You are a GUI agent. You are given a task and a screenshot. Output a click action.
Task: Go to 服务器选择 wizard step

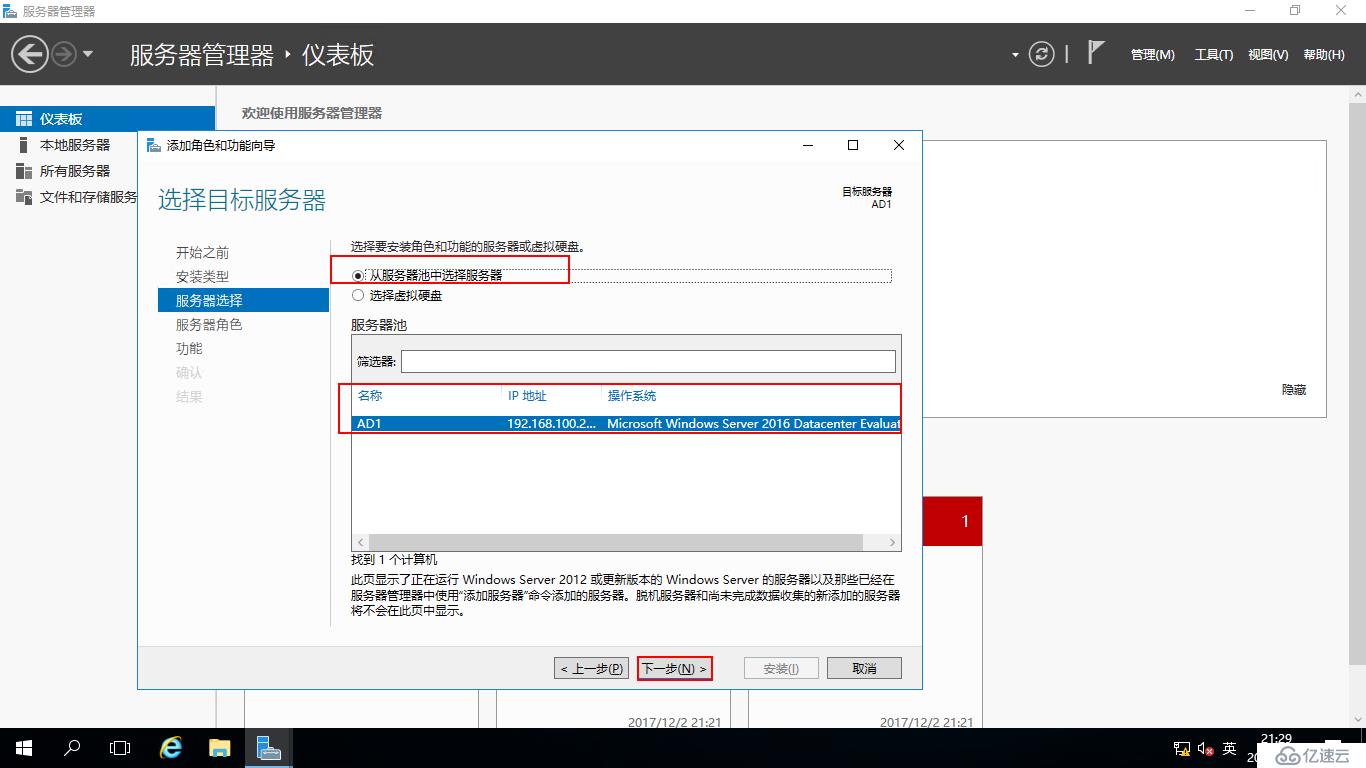pos(243,300)
